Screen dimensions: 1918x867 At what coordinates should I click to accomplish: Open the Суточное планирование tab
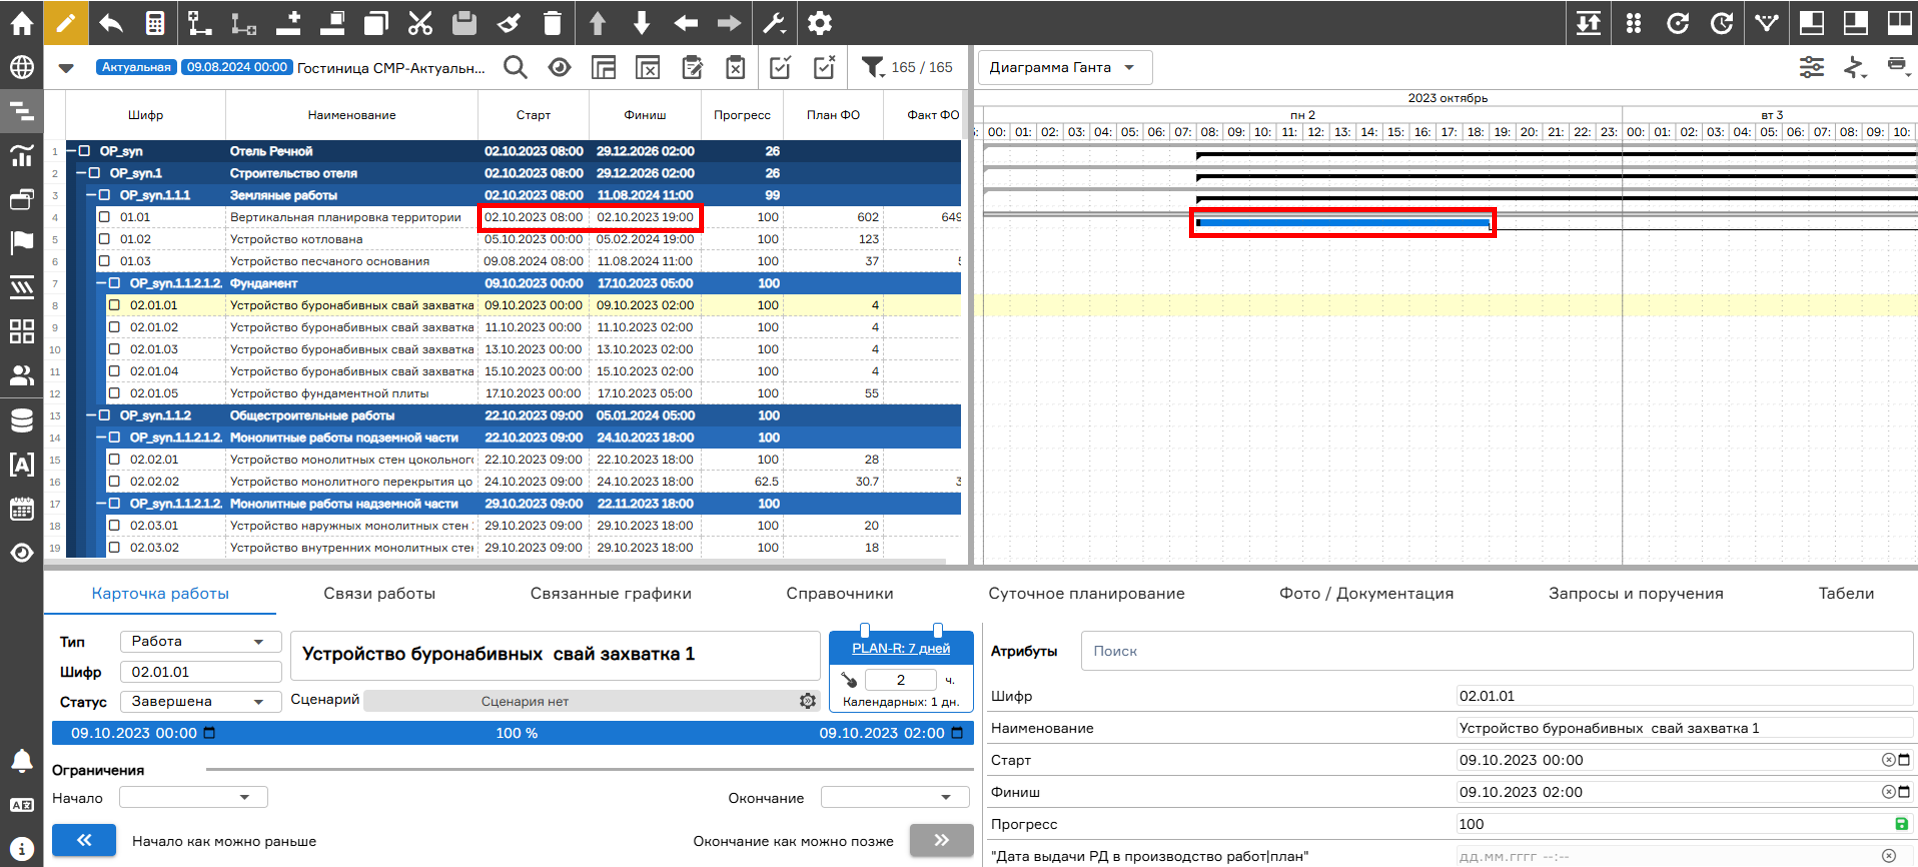pyautogui.click(x=1086, y=593)
